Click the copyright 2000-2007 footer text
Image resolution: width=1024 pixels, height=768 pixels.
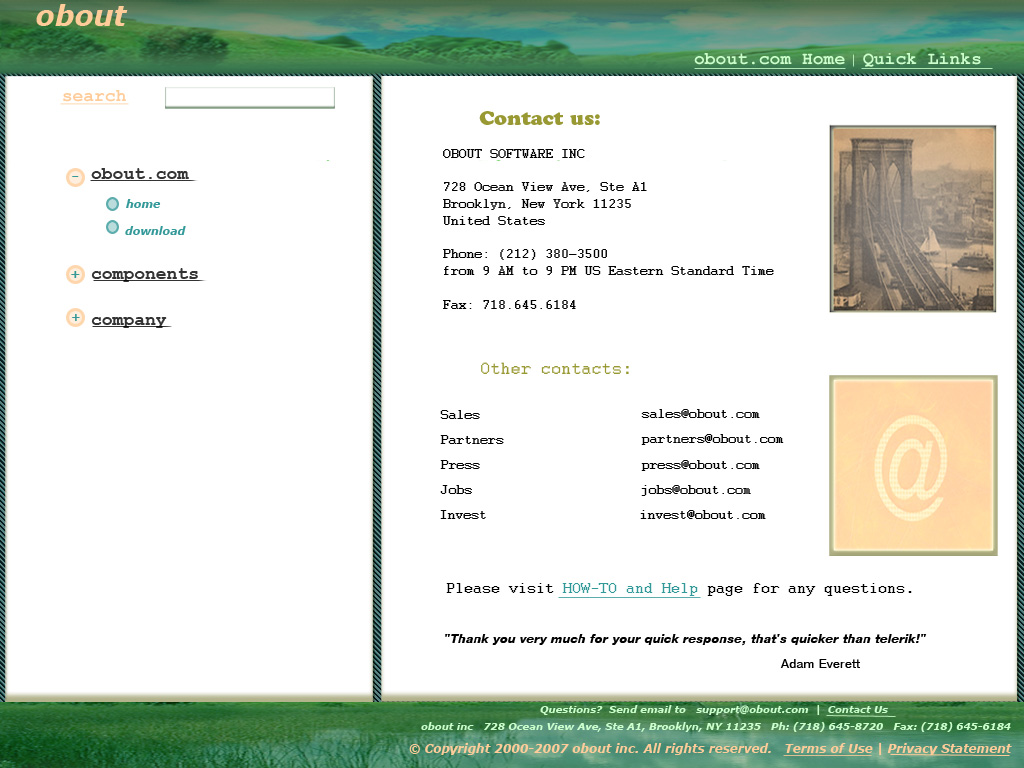pyautogui.click(x=590, y=748)
